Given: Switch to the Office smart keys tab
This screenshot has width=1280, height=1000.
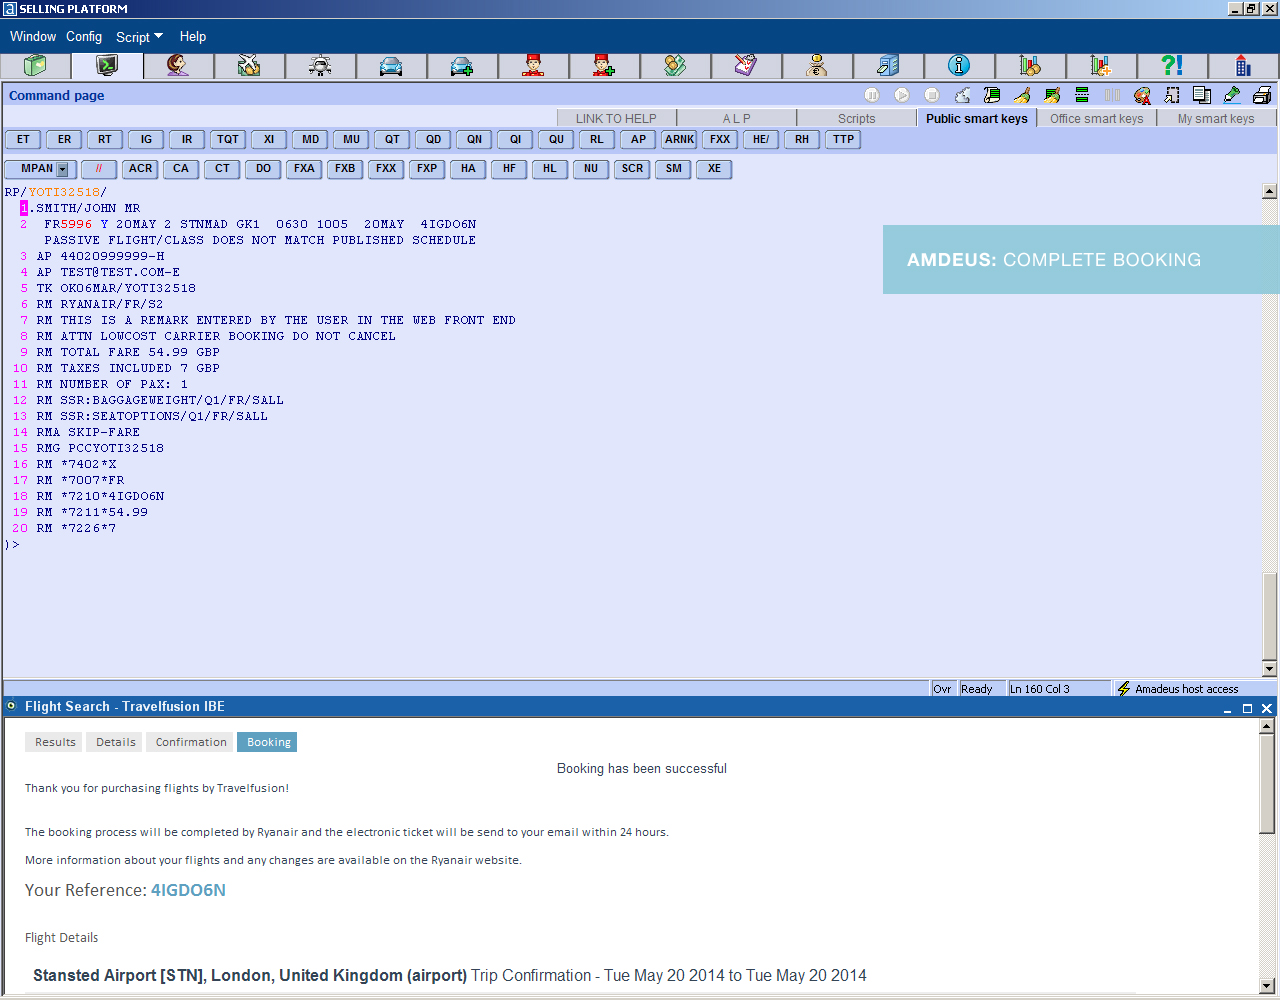Looking at the screenshot, I should tap(1096, 118).
